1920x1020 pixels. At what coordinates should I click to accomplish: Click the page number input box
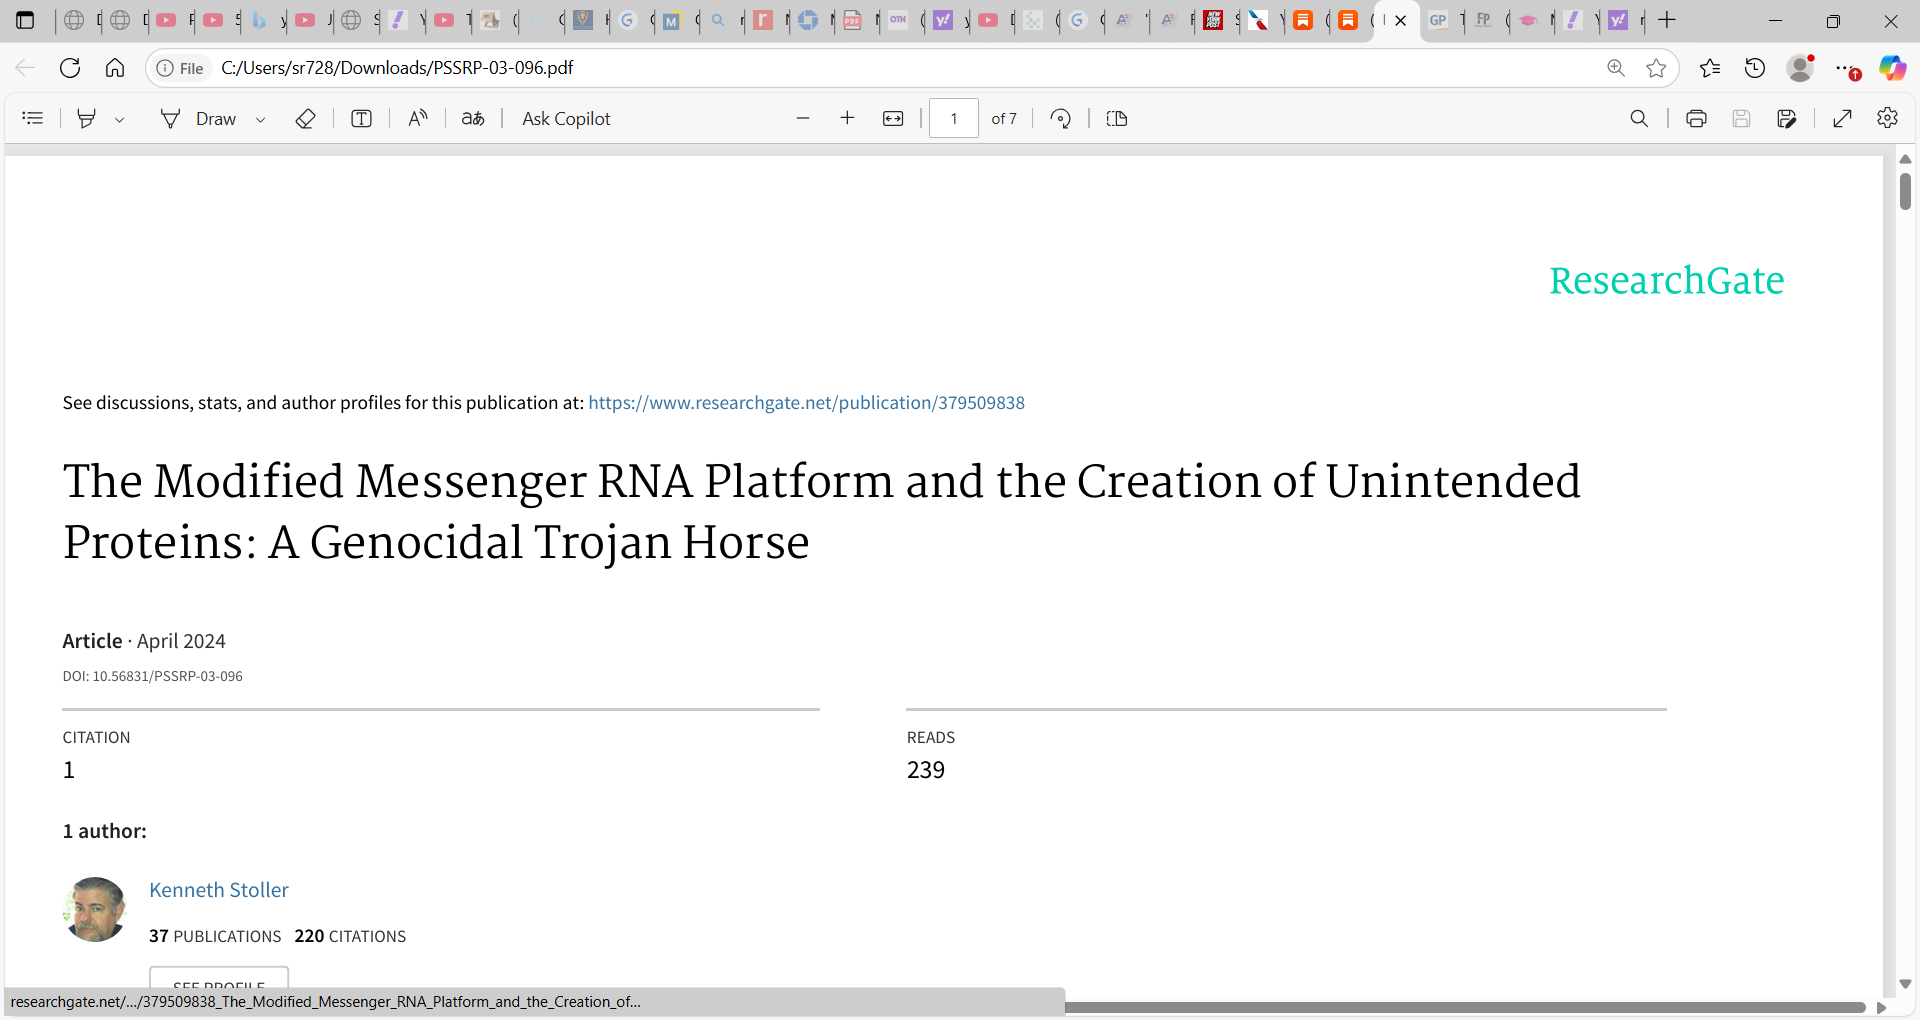click(x=954, y=118)
